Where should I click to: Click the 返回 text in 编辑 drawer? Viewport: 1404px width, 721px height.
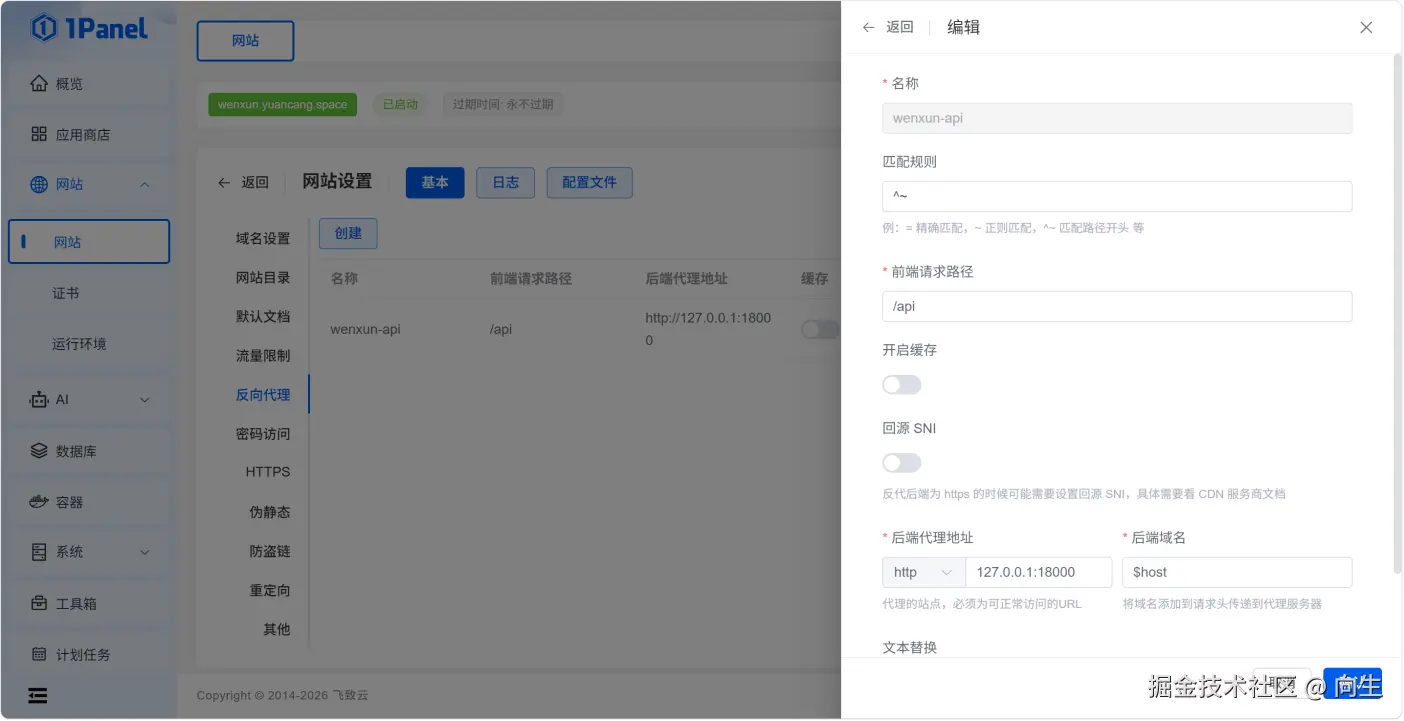tap(900, 27)
